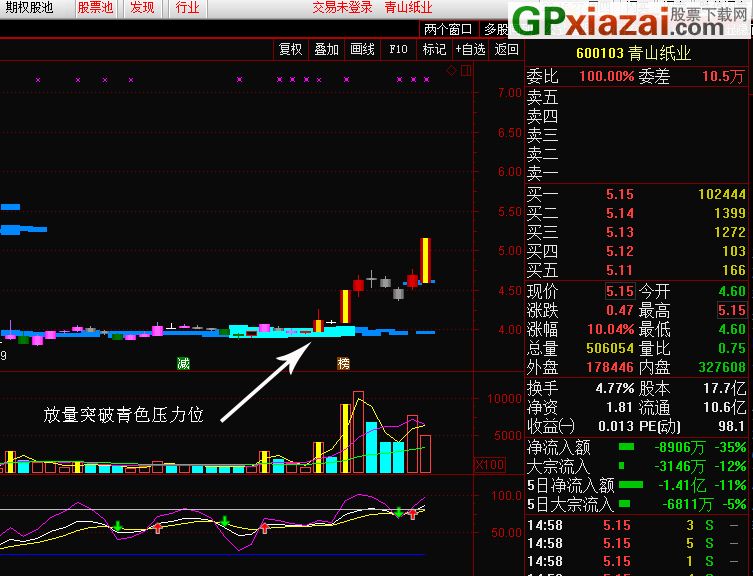Click 买二 price 5.14
This screenshot has width=753, height=576.
619,213
